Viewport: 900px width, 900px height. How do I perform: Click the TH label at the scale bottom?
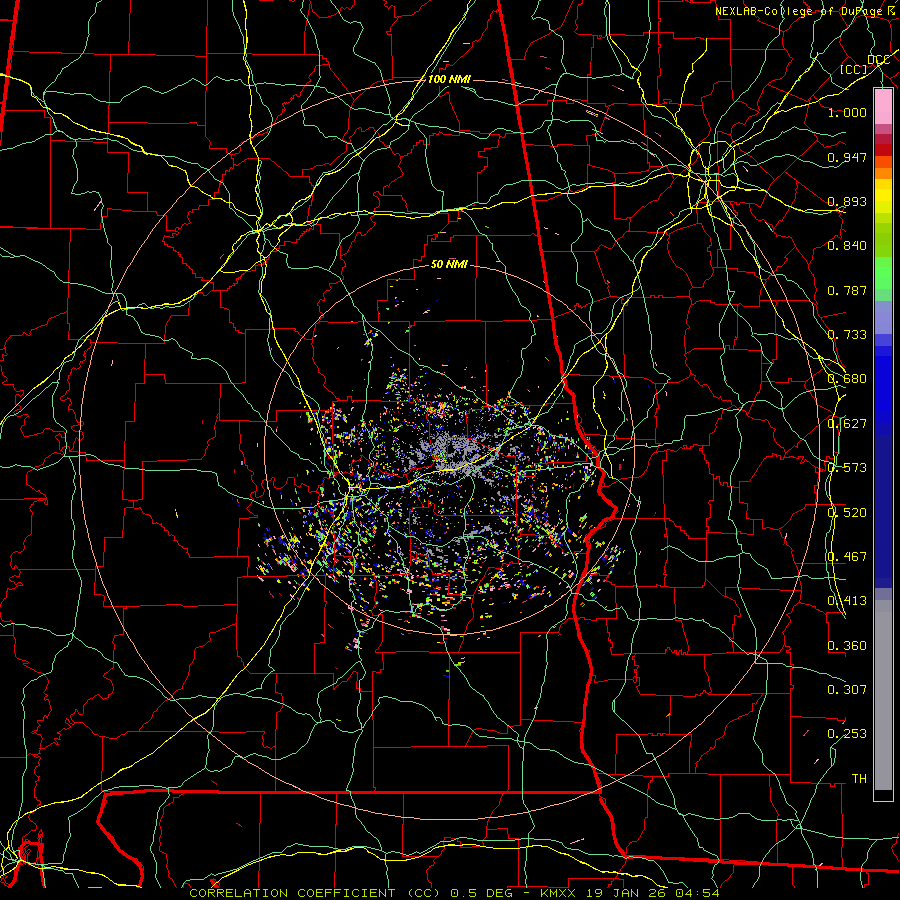pyautogui.click(x=859, y=778)
